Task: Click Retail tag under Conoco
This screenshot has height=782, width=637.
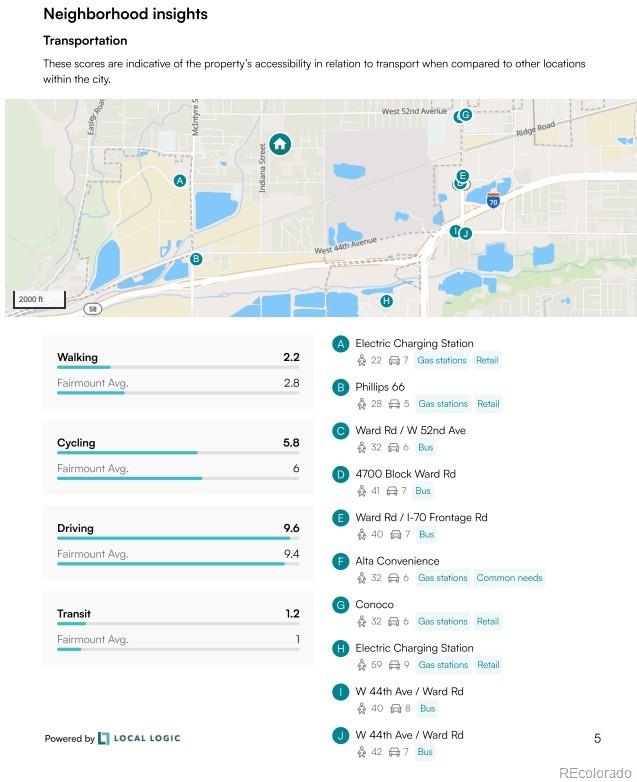Action: [x=487, y=621]
